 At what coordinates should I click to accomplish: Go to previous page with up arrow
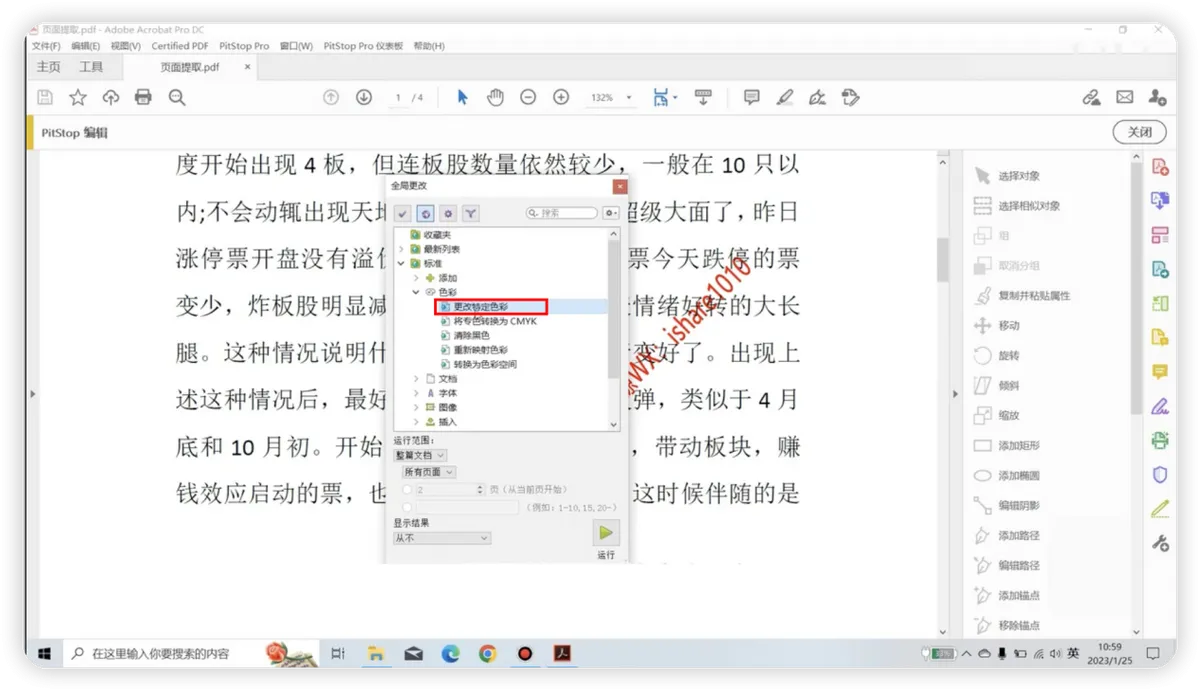[331, 97]
